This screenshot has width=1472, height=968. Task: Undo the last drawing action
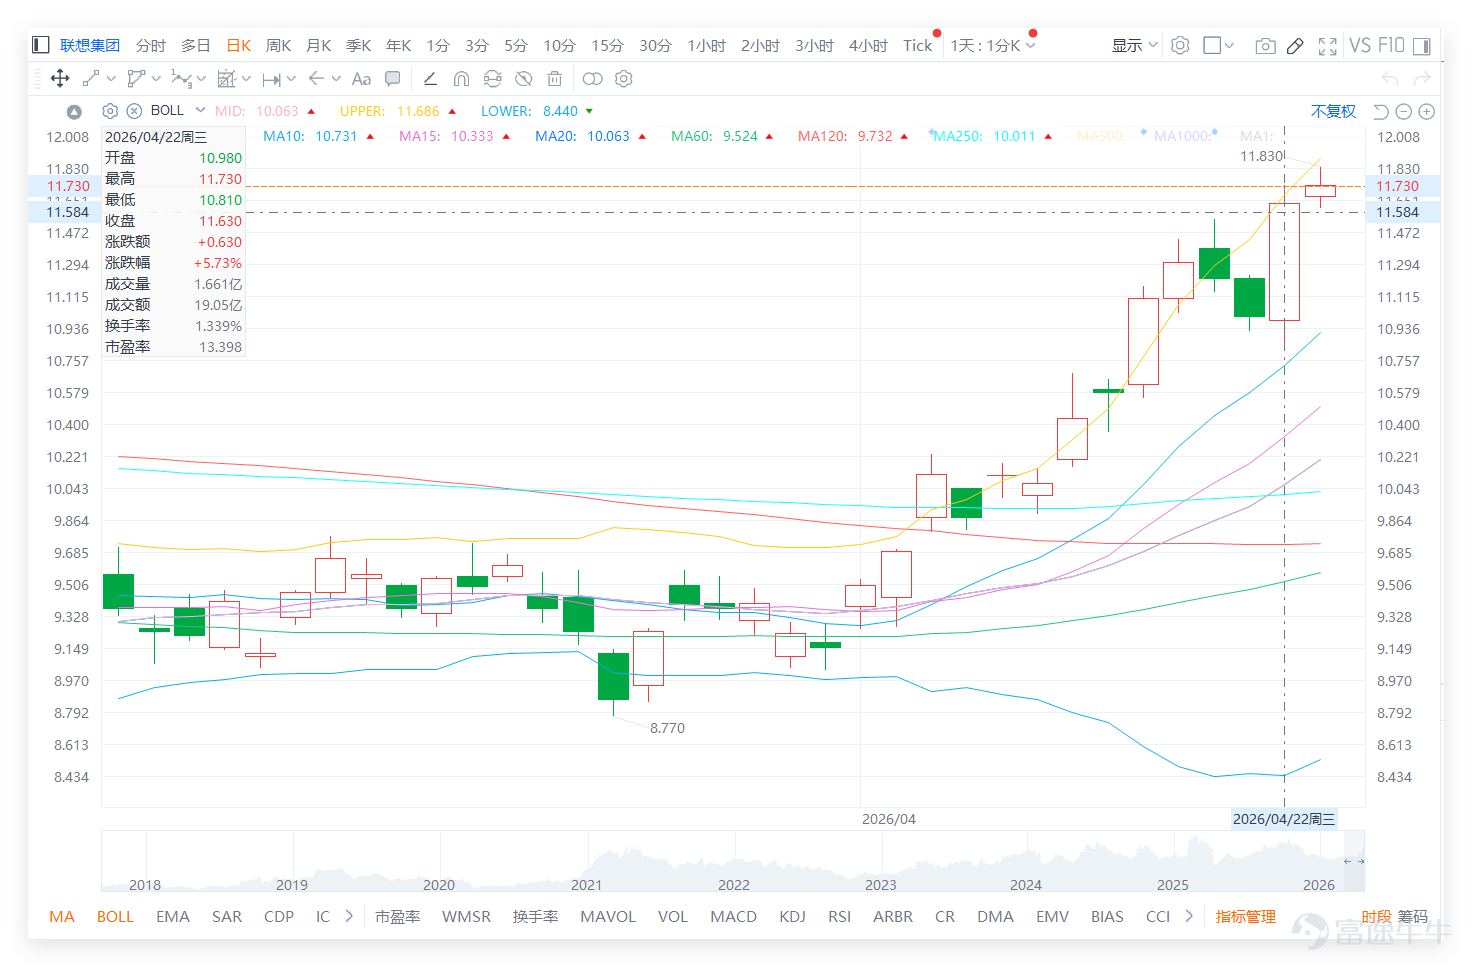[1390, 78]
